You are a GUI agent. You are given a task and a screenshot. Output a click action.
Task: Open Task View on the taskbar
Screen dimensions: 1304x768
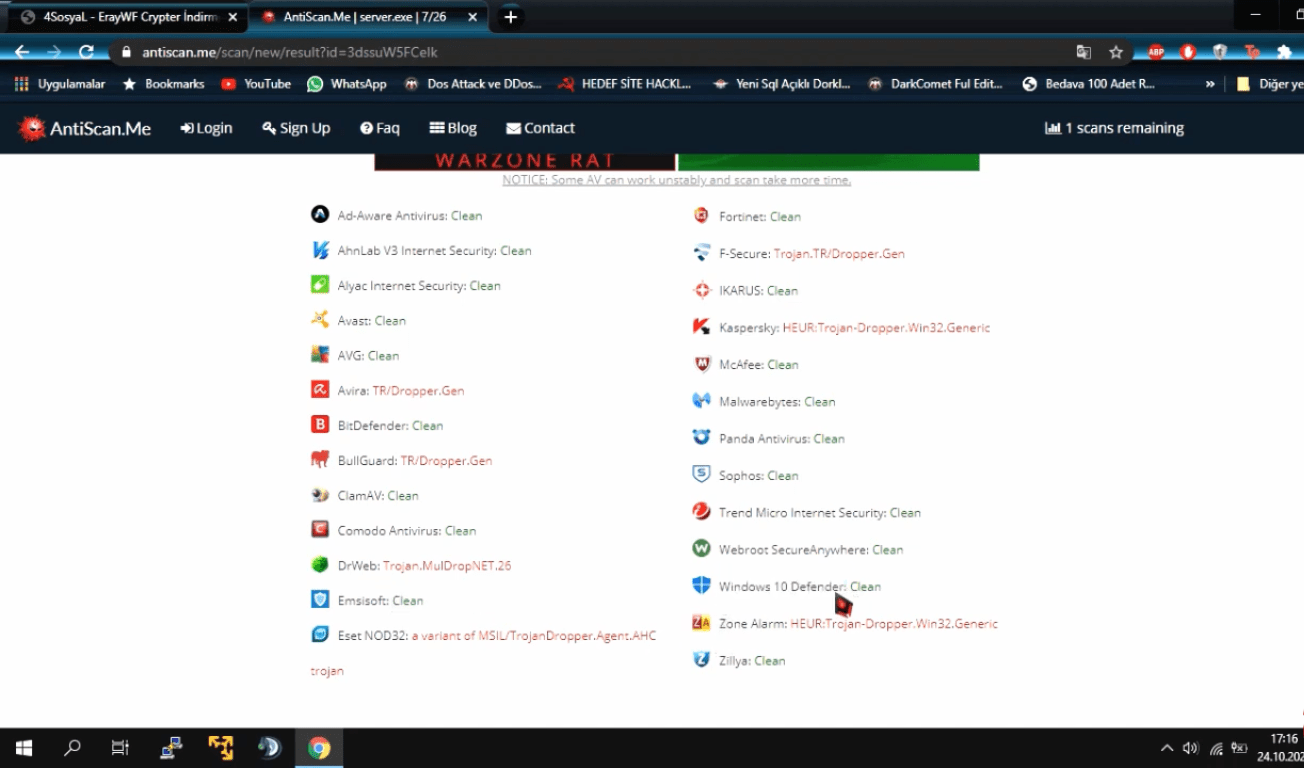click(120, 747)
